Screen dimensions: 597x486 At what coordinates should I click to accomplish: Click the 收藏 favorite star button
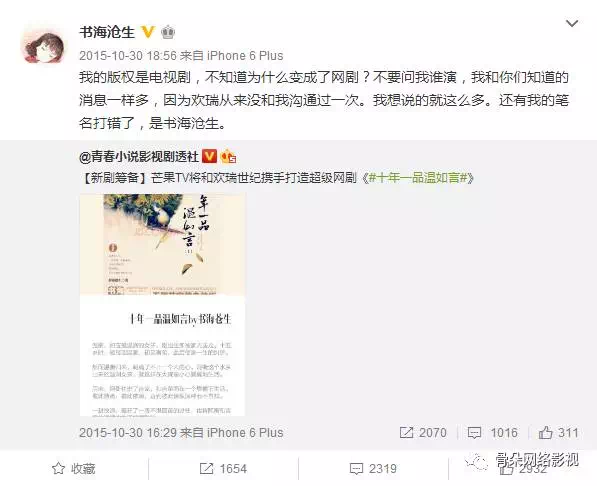(x=74, y=468)
